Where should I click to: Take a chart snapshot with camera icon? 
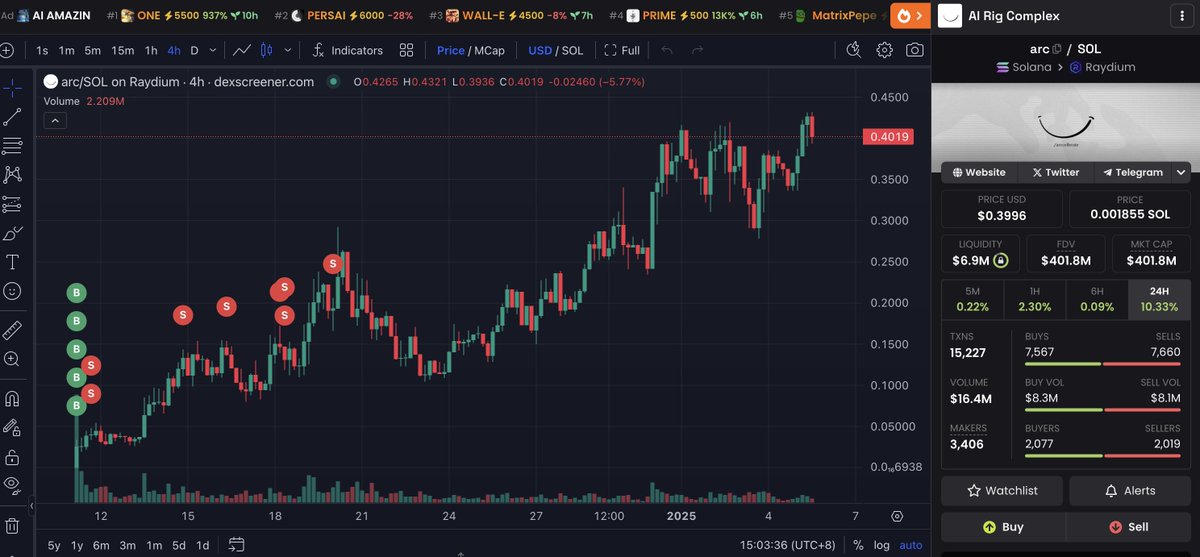point(914,50)
